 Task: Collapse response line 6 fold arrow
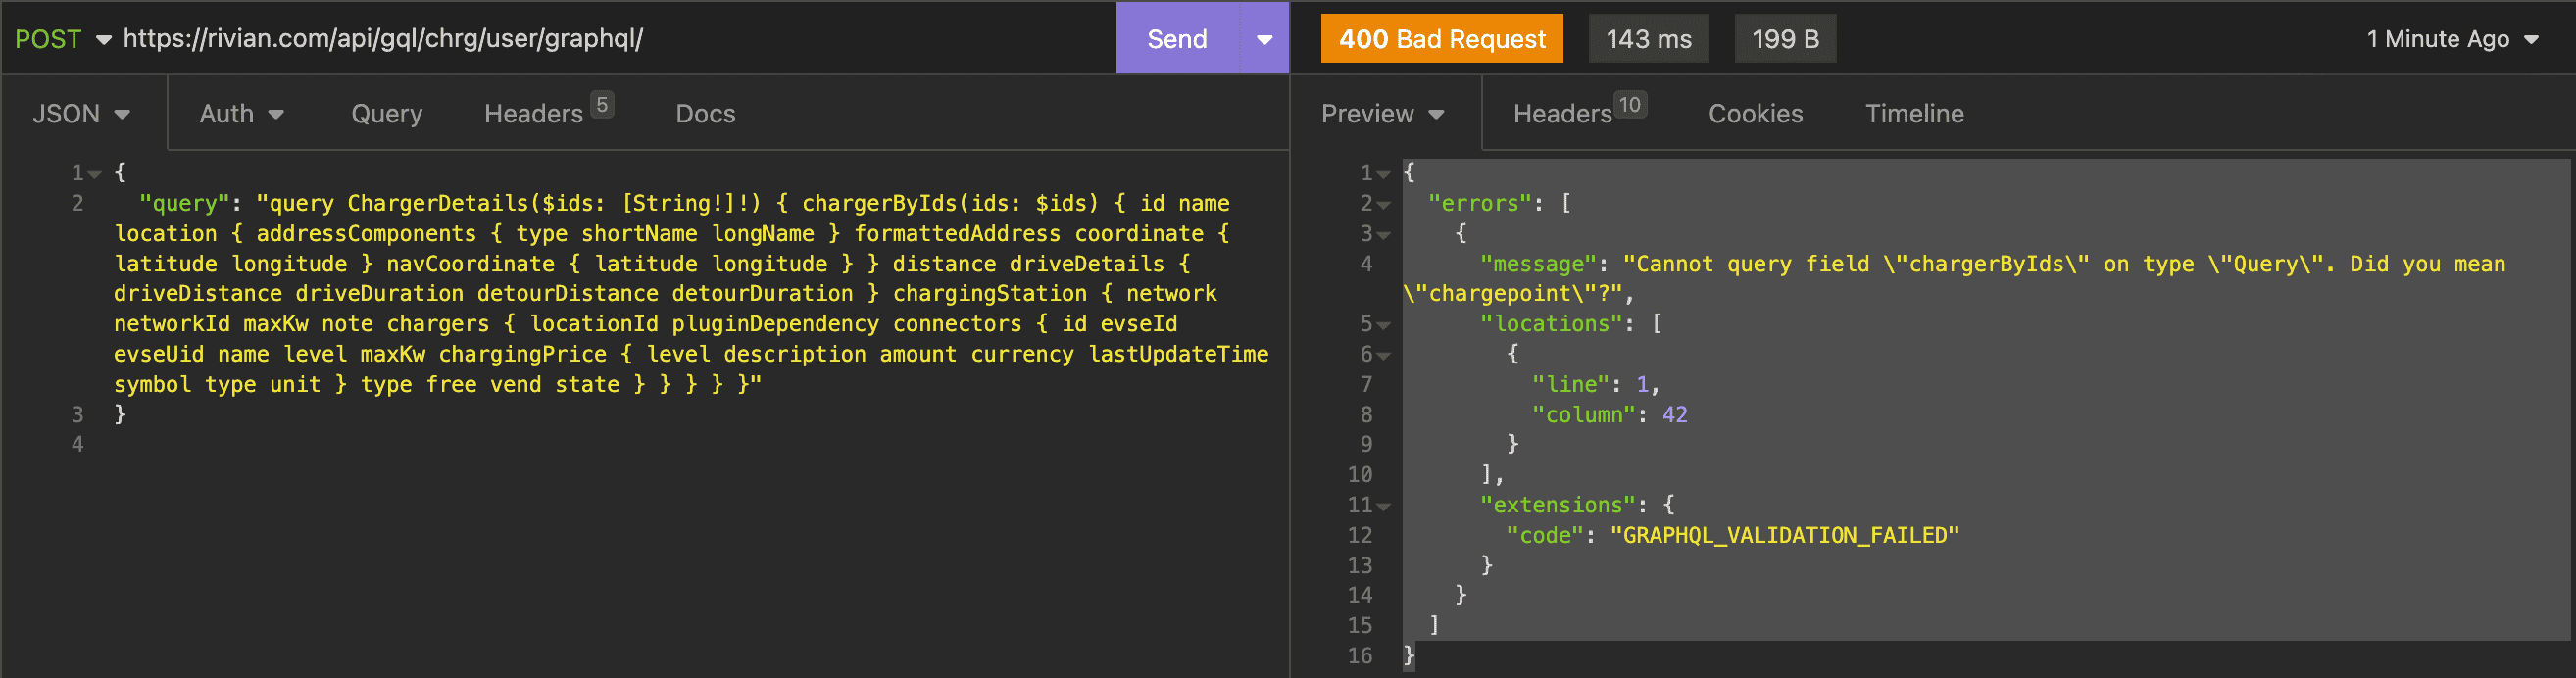(x=1384, y=355)
